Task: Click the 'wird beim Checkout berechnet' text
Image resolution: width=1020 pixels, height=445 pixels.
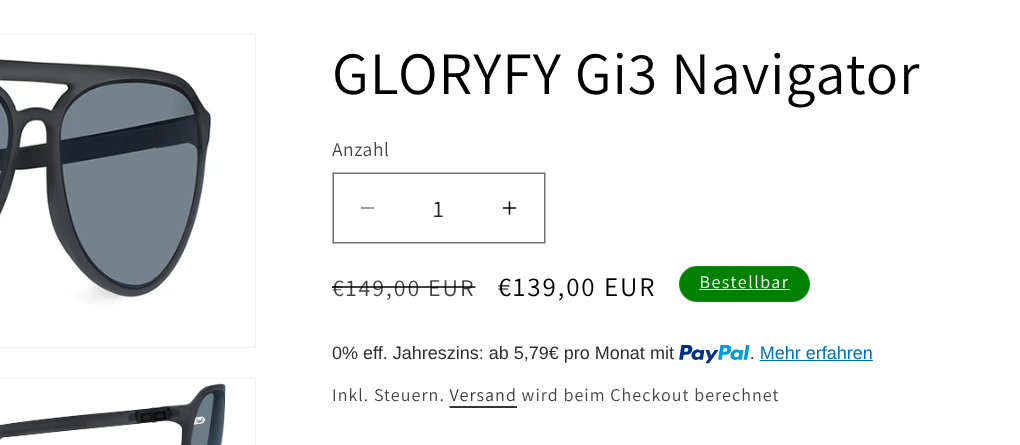Action: click(x=650, y=395)
